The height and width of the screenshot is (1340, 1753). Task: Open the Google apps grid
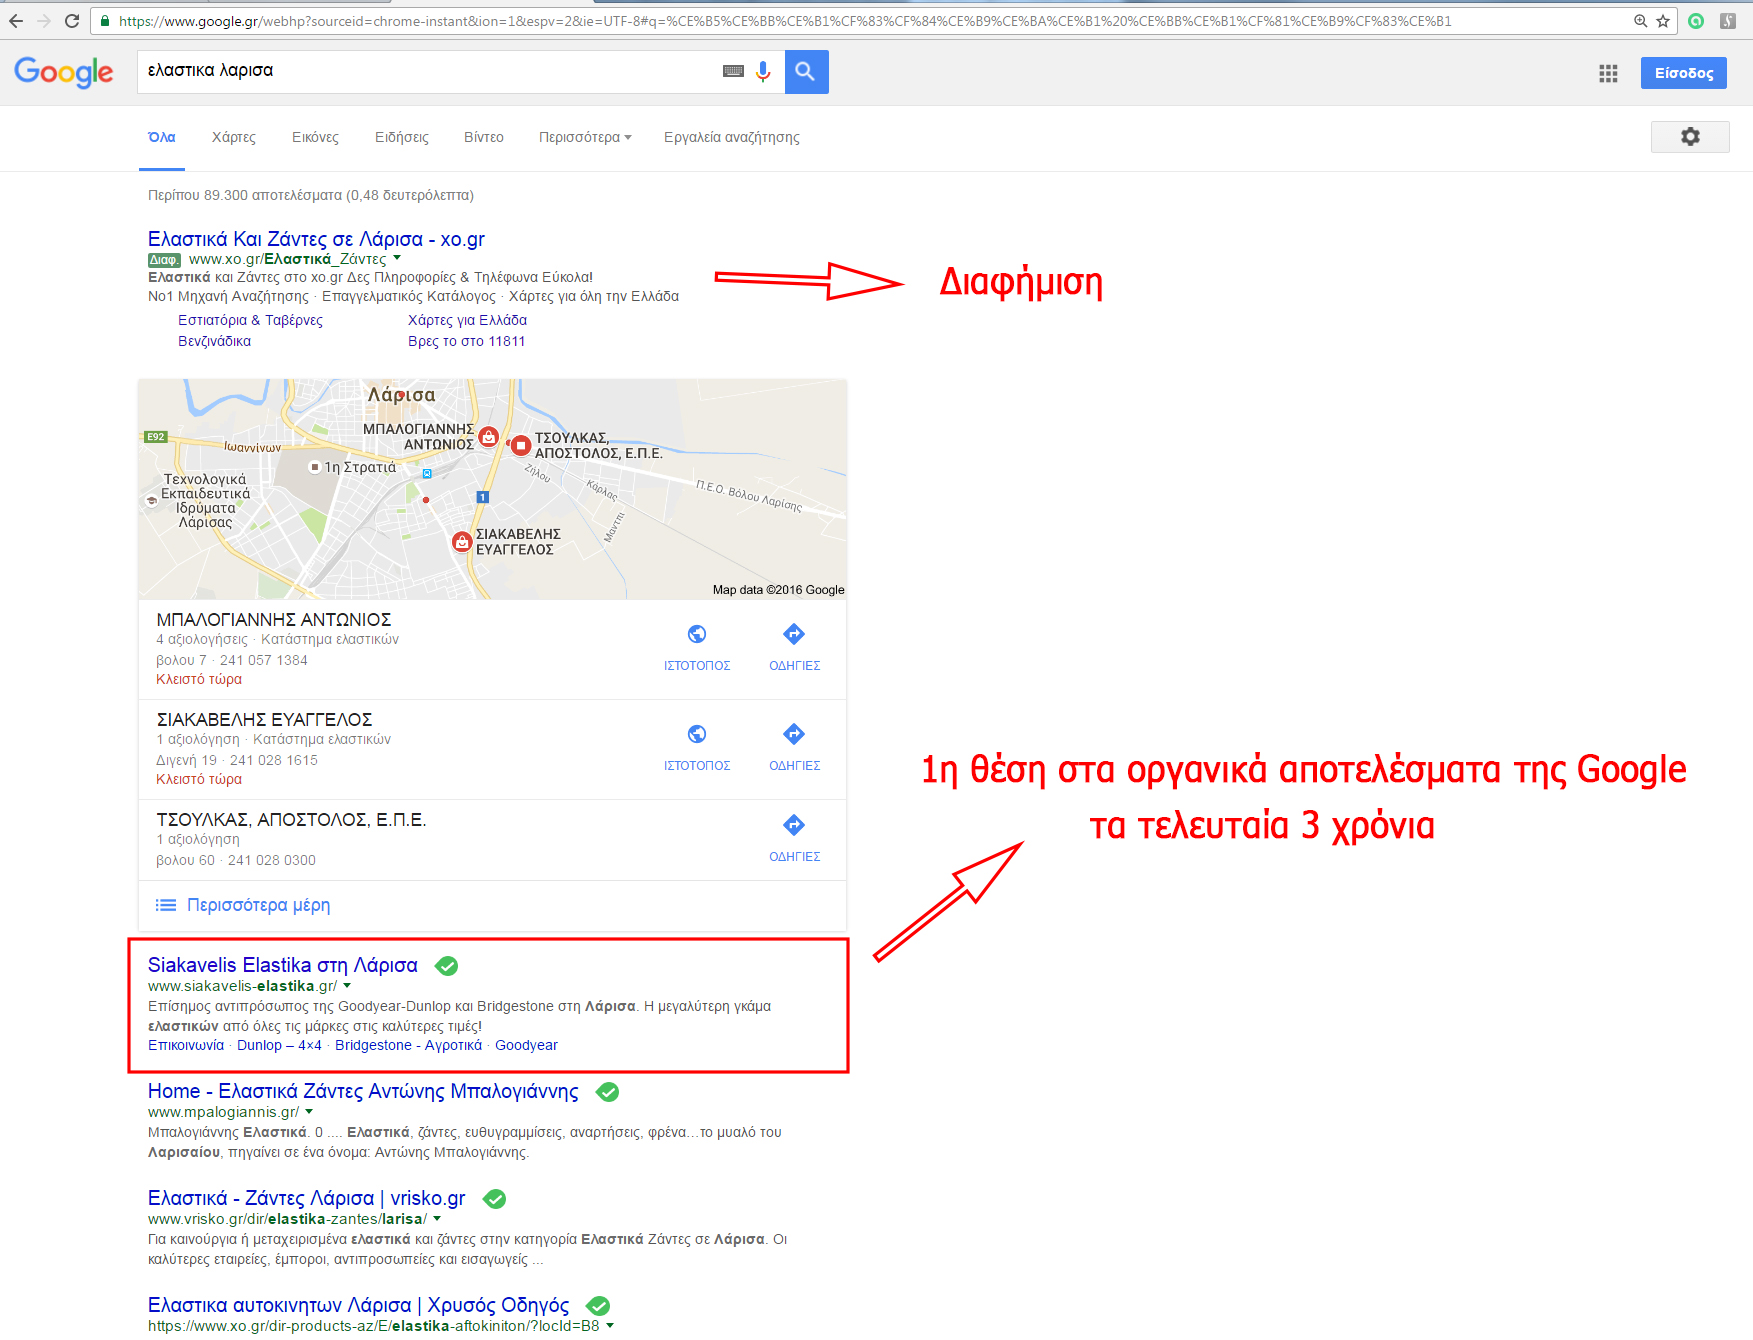[x=1608, y=73]
